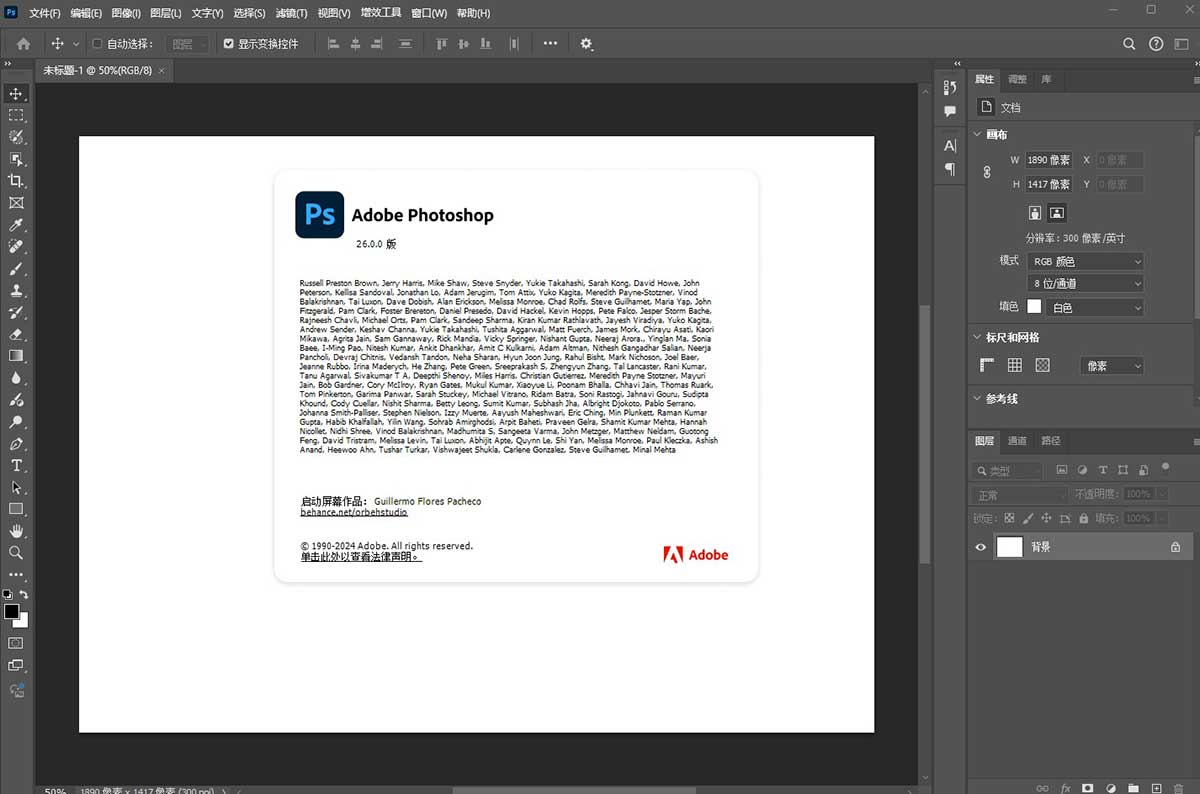Open the 模式 RGB 颜色 dropdown
Image resolution: width=1200 pixels, height=794 pixels.
point(1085,260)
